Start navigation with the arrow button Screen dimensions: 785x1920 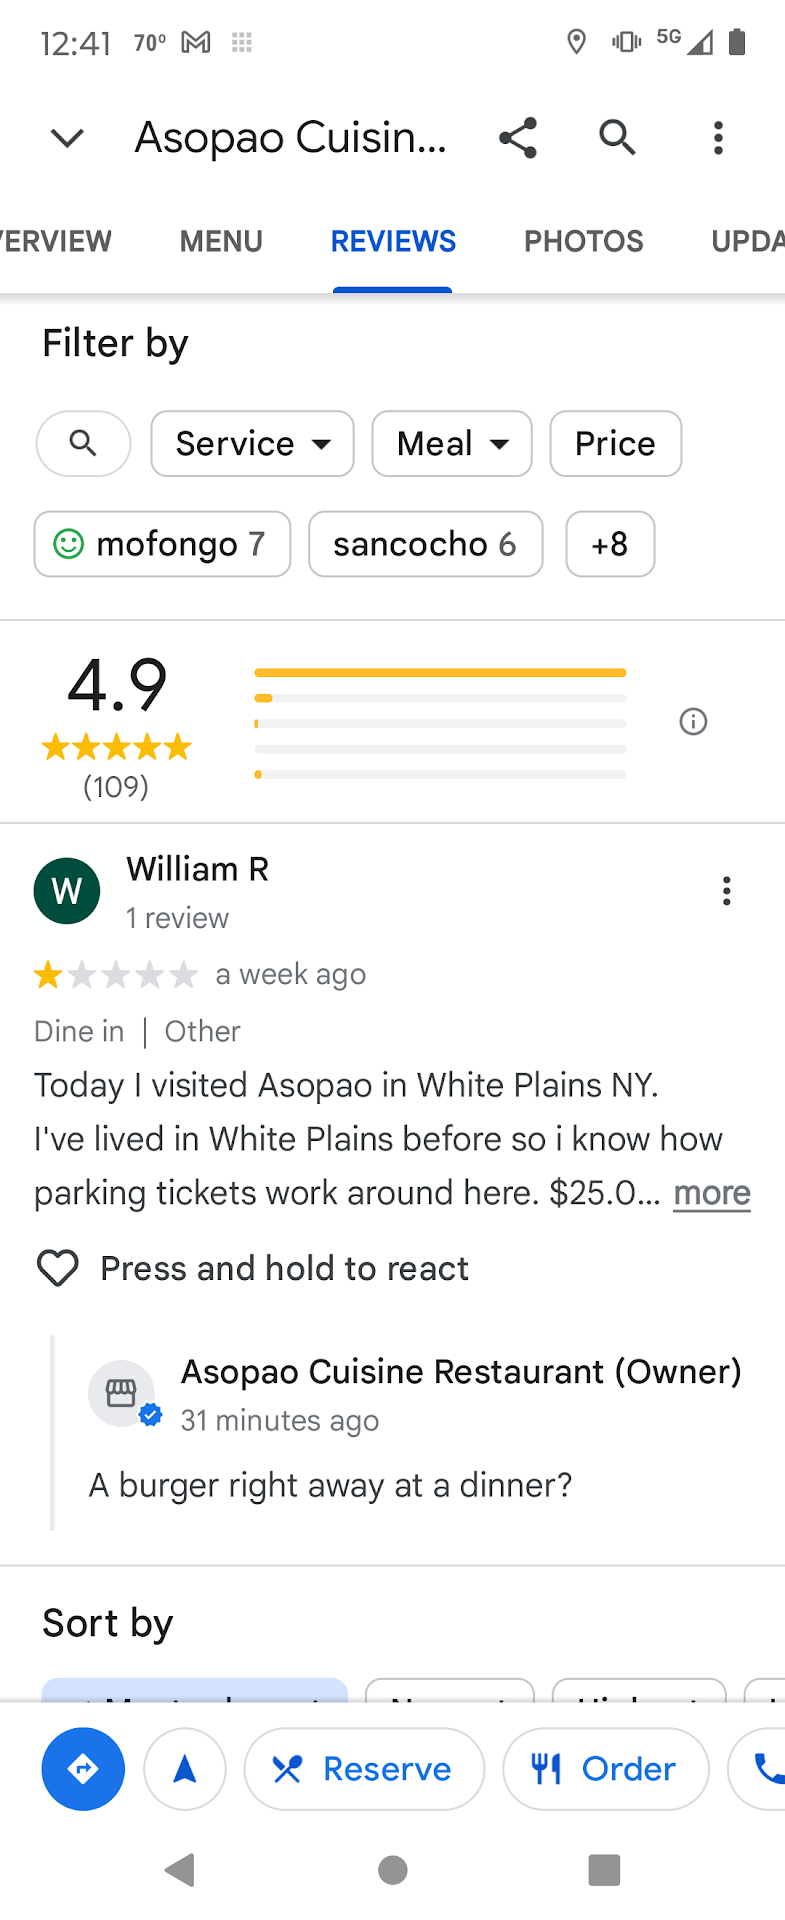point(185,1769)
